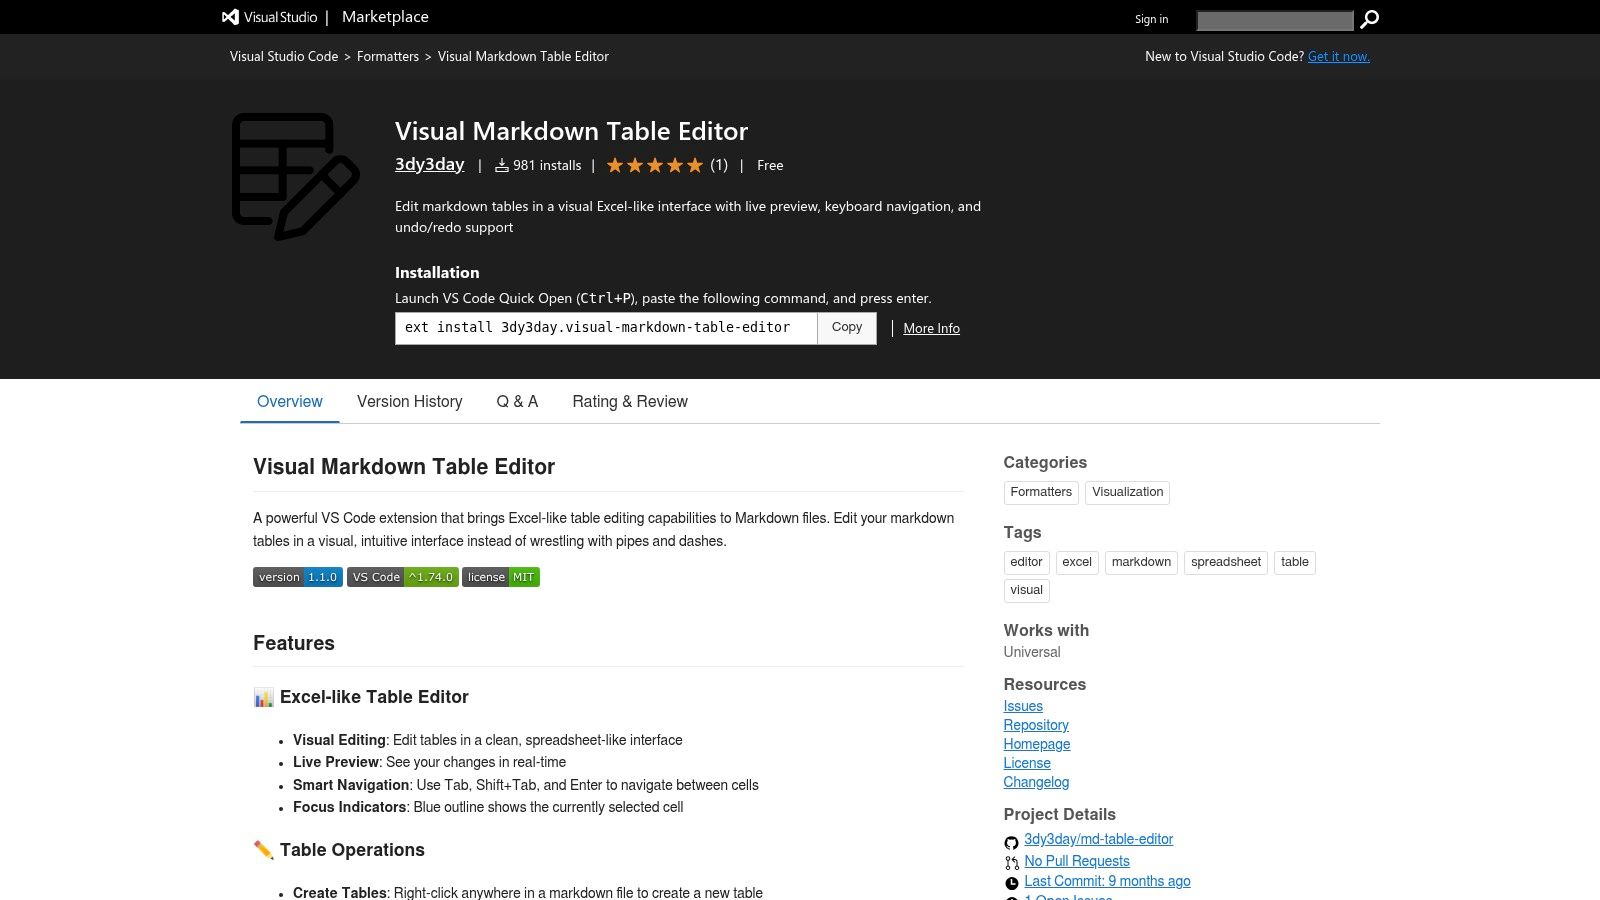
Task: Switch to the Version History tab
Action: point(410,401)
